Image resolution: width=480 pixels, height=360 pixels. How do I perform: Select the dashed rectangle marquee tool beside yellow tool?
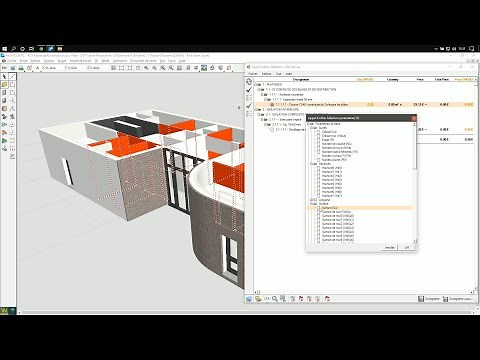(12, 85)
